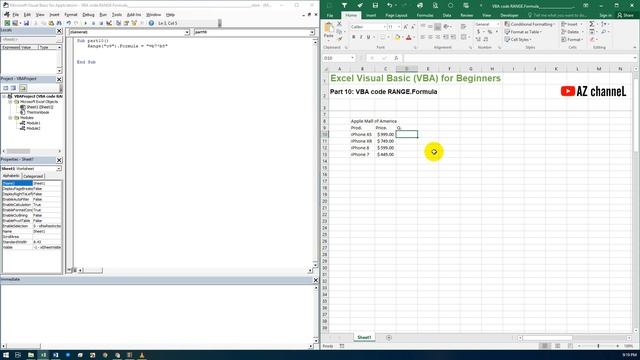Switch to the Categorized tab in Properties
The image size is (640, 360).
point(33,176)
